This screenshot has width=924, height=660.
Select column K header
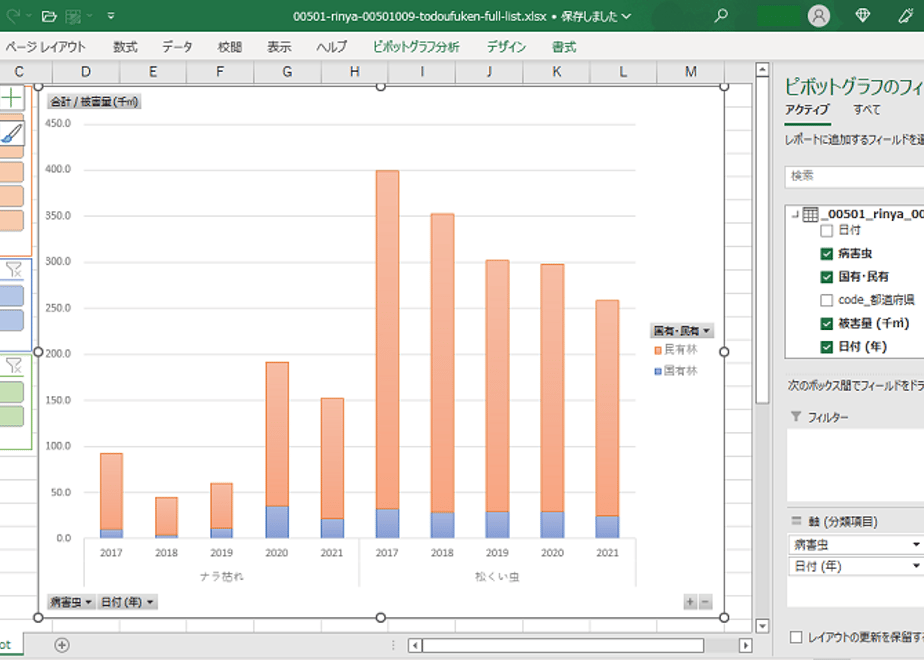pos(556,72)
